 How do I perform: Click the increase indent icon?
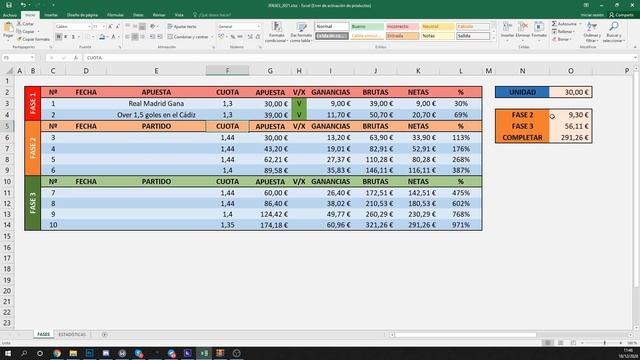click(x=160, y=37)
